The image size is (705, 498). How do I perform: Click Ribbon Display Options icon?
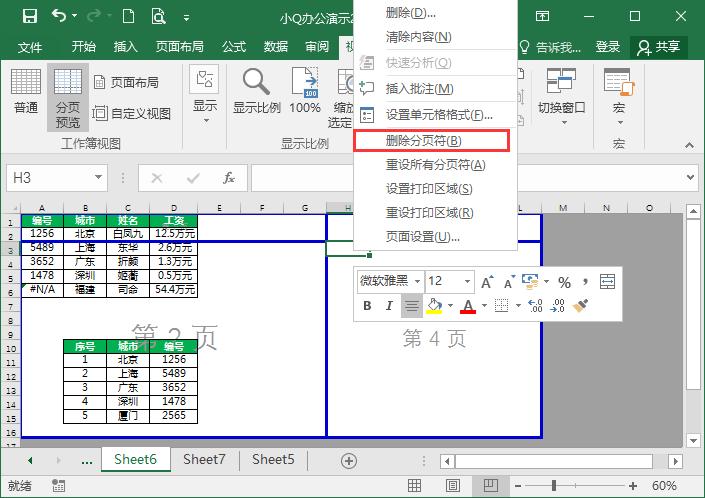point(543,17)
